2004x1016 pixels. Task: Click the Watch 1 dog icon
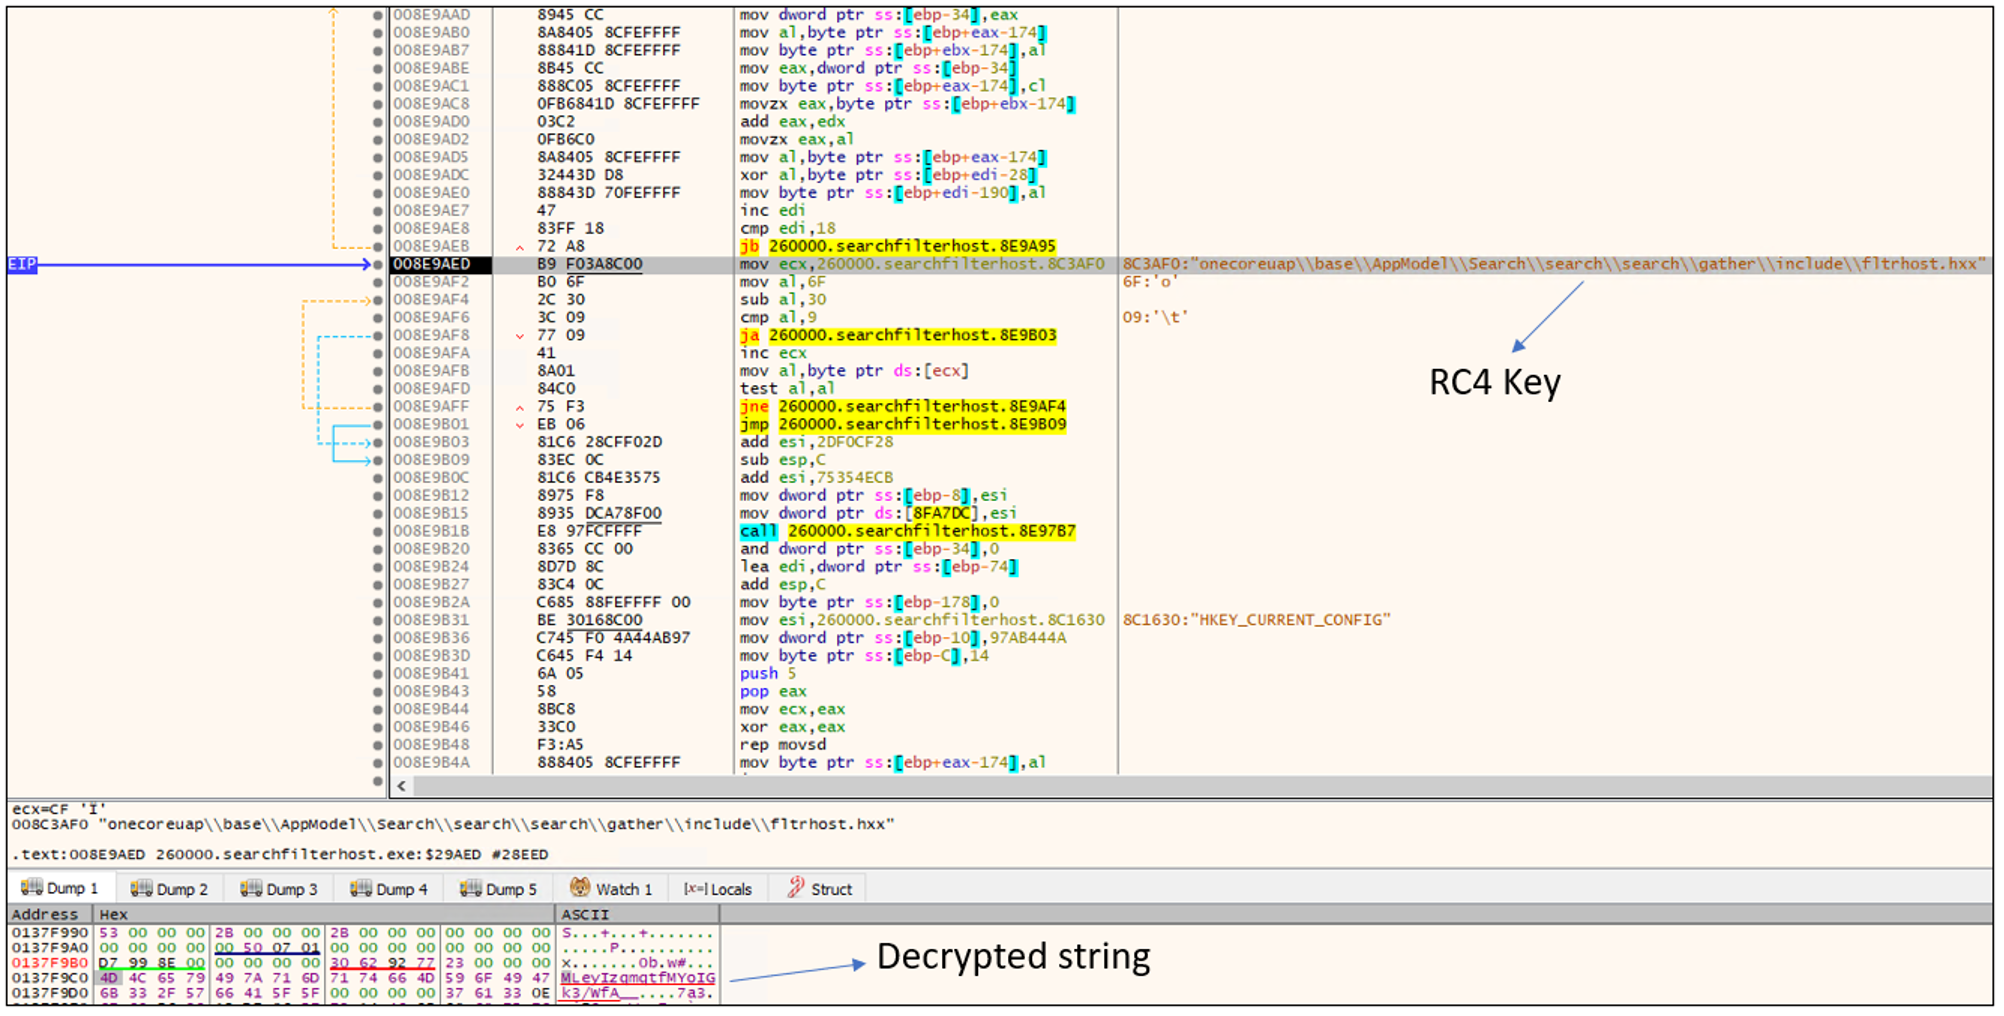point(580,888)
